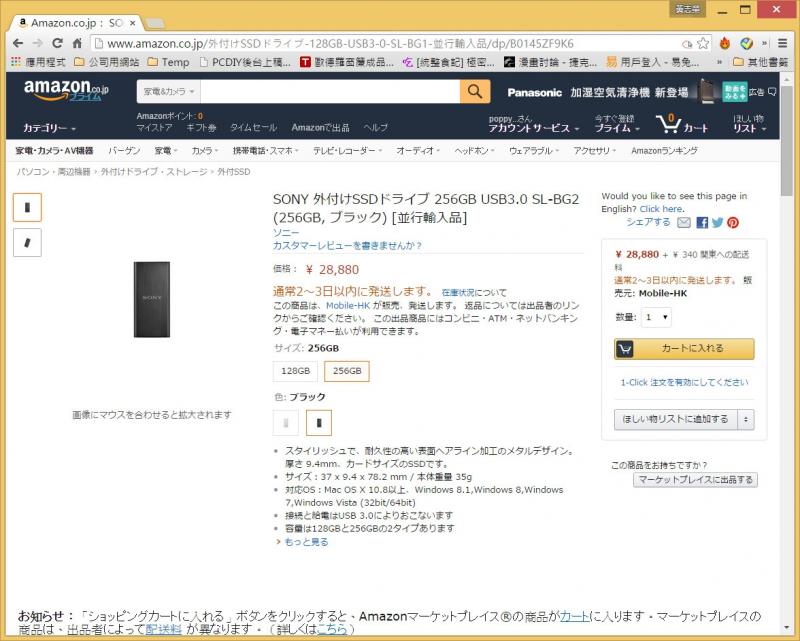This screenshot has height=641, width=800.
Task: Click the flame extension icon in toolbar
Action: click(724, 43)
